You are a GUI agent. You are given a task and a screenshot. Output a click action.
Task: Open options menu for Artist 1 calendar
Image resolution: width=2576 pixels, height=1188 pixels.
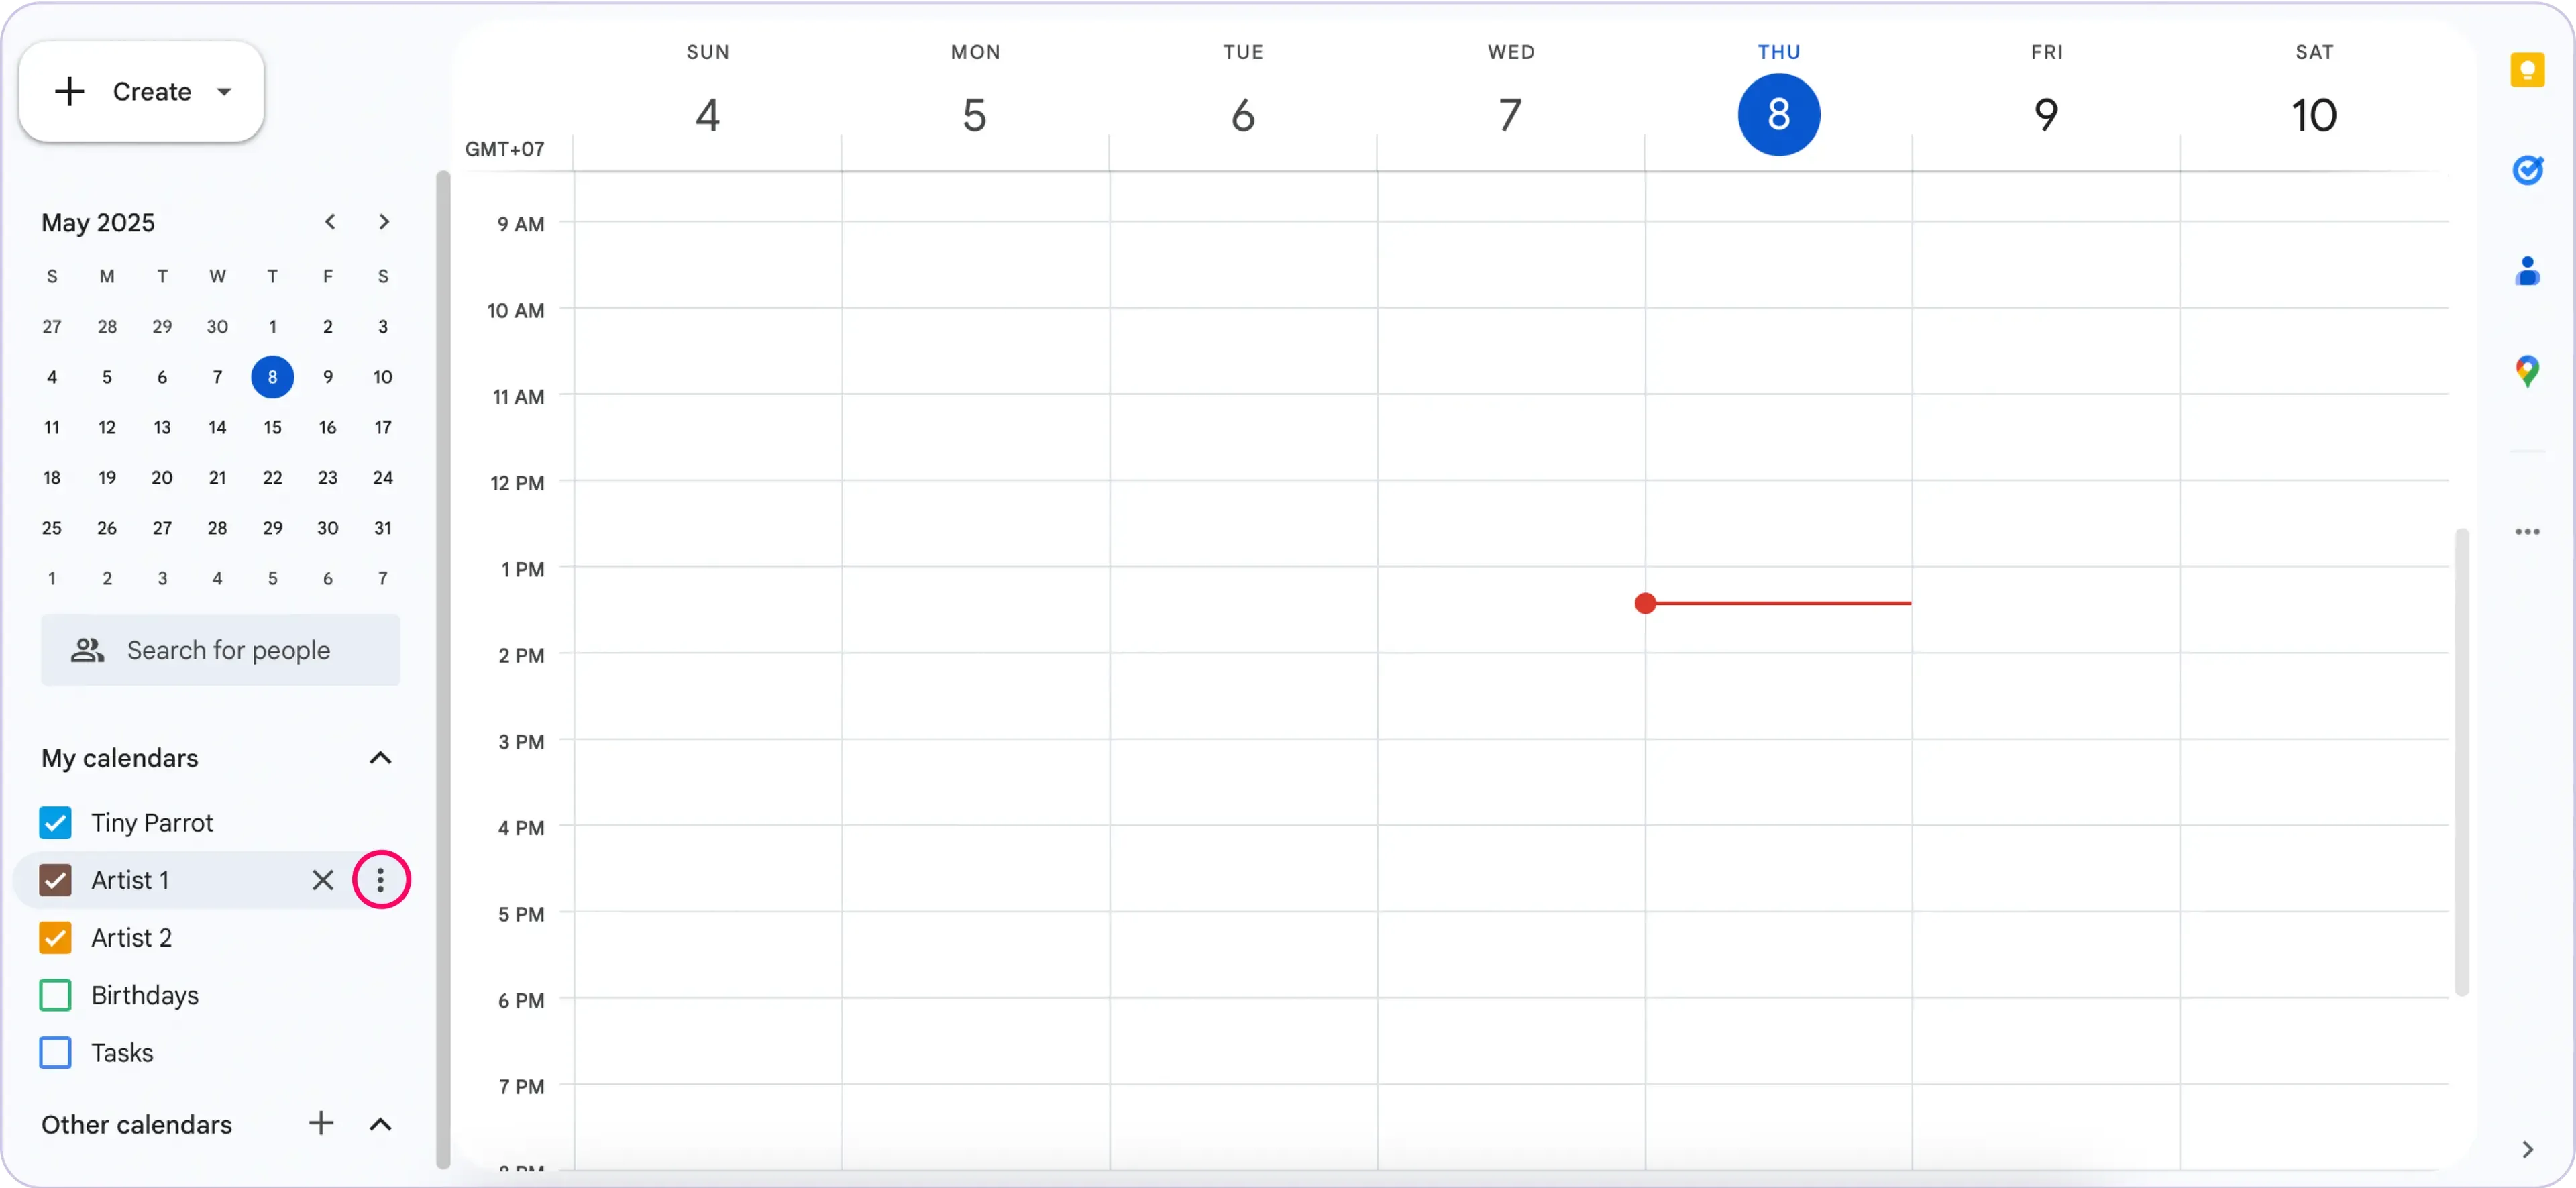pyautogui.click(x=380, y=880)
